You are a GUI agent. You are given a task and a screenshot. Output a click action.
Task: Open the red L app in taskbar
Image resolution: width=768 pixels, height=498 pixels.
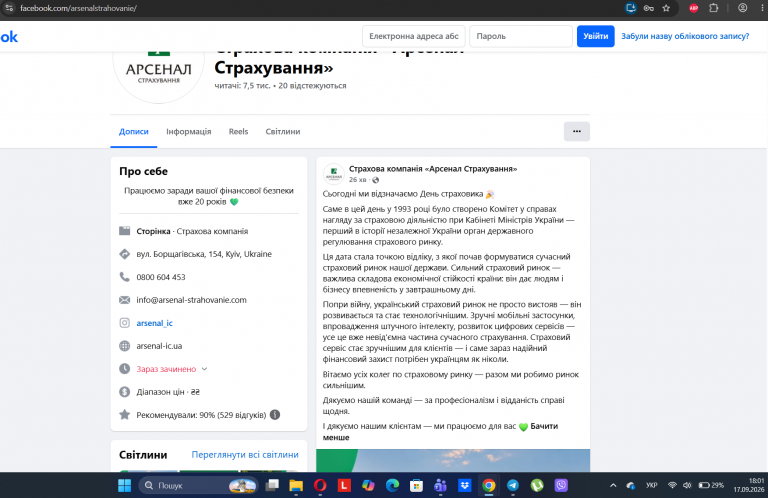click(x=344, y=485)
